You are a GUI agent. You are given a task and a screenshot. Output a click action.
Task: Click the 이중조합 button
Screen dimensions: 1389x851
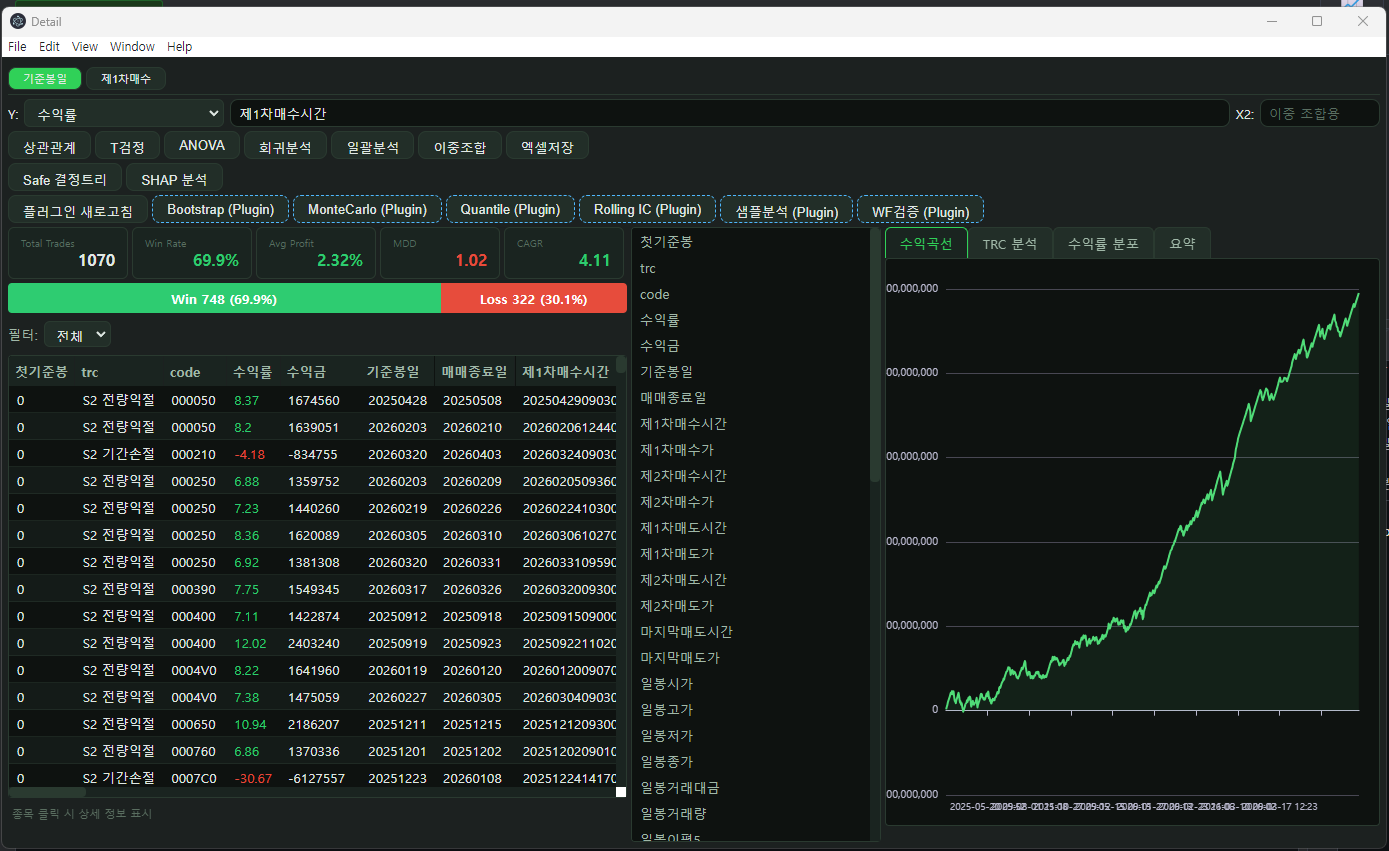coord(460,147)
